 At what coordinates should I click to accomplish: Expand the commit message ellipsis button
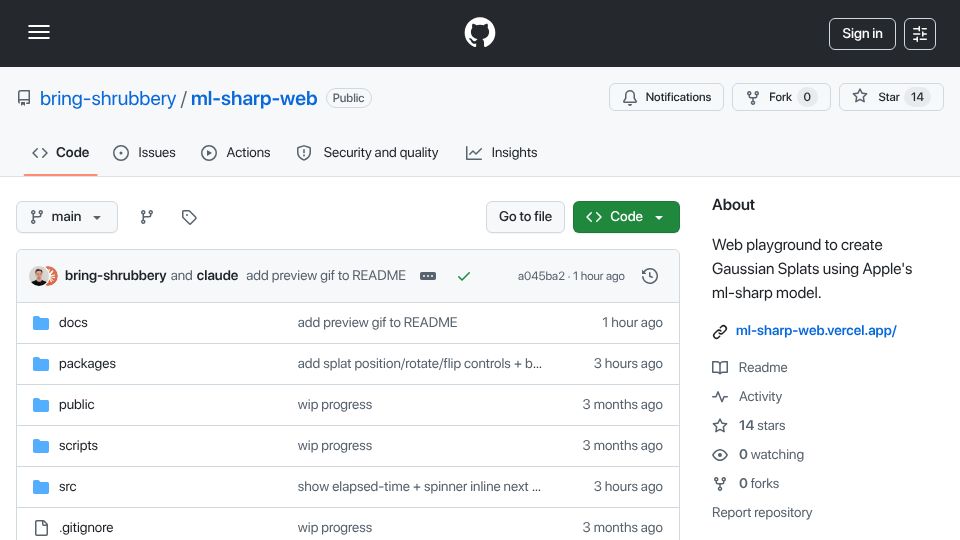[428, 276]
